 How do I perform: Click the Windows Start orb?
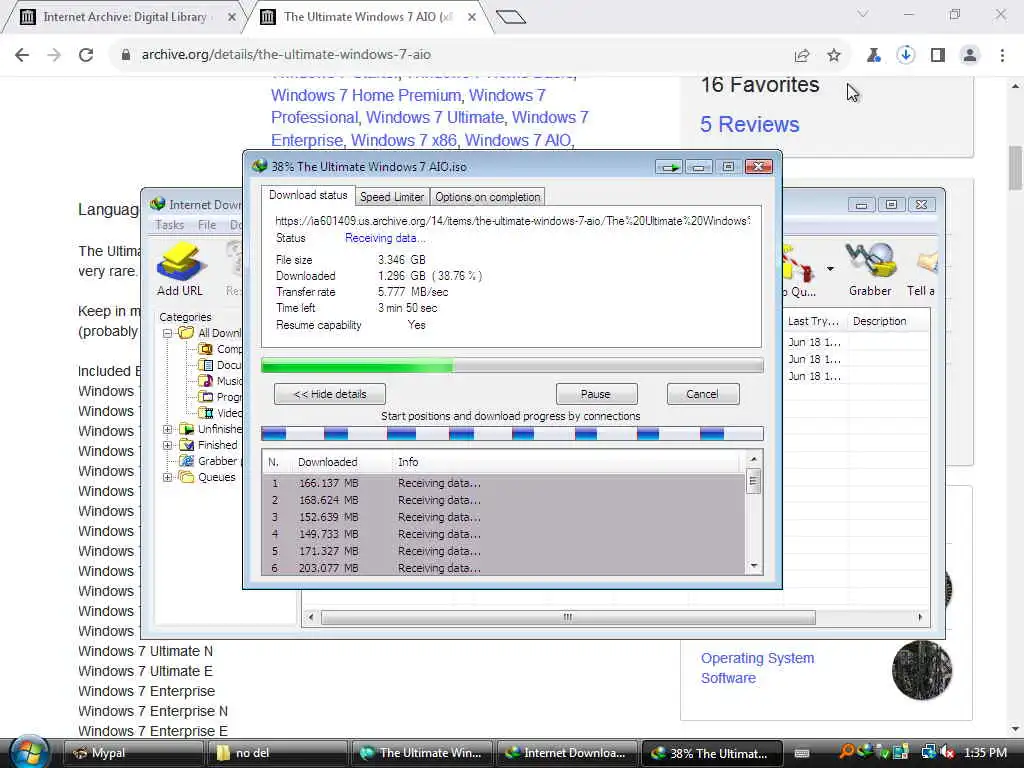(x=29, y=751)
